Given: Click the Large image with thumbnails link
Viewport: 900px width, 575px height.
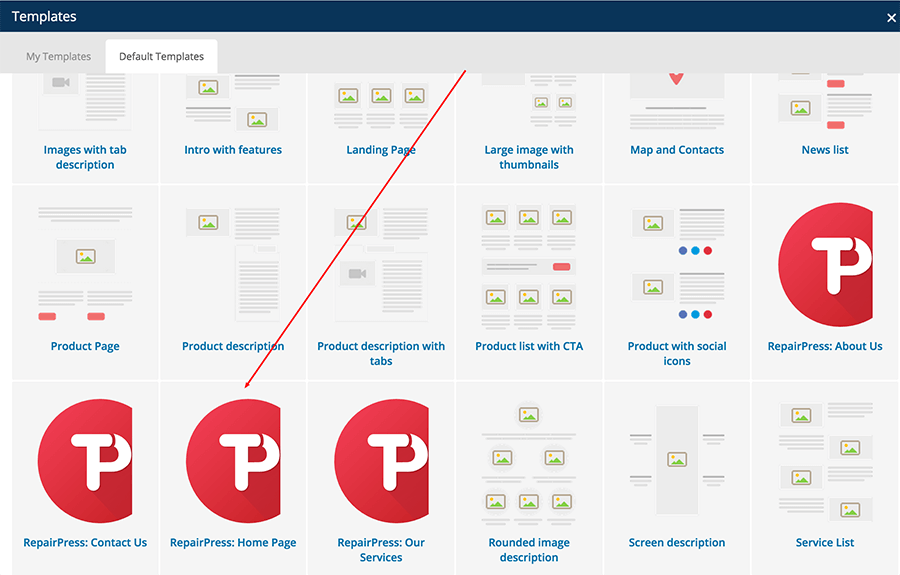Looking at the screenshot, I should [529, 157].
